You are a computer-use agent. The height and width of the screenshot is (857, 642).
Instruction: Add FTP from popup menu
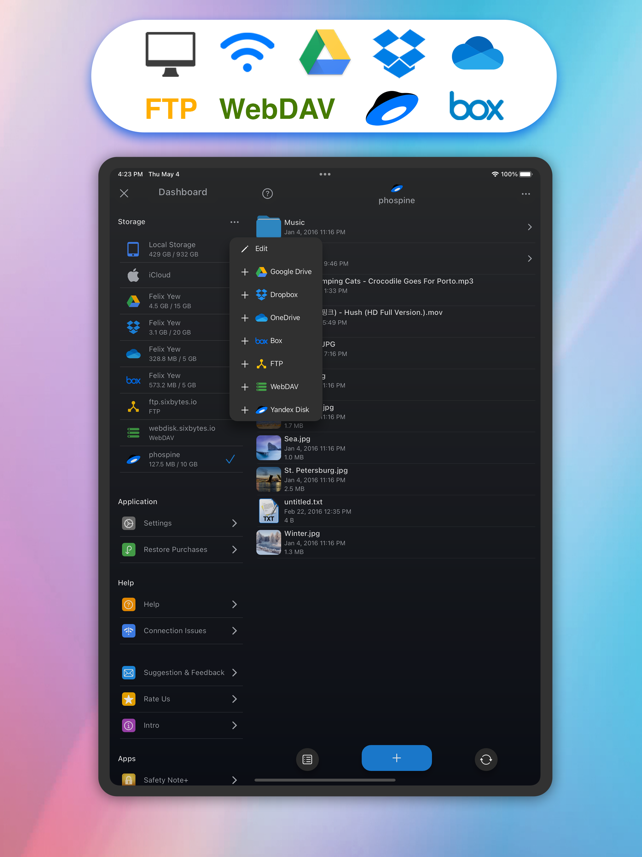pos(276,363)
